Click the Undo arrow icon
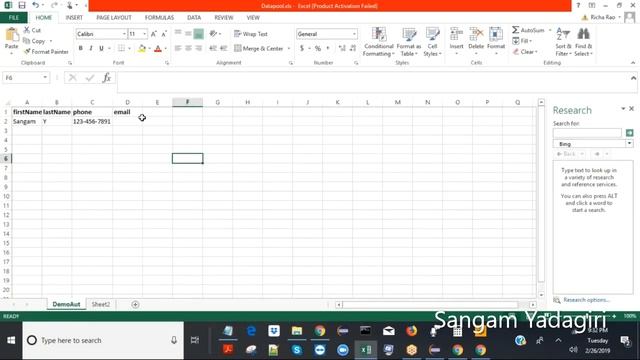Viewport: 640px width, 360px height. pyautogui.click(x=36, y=5)
